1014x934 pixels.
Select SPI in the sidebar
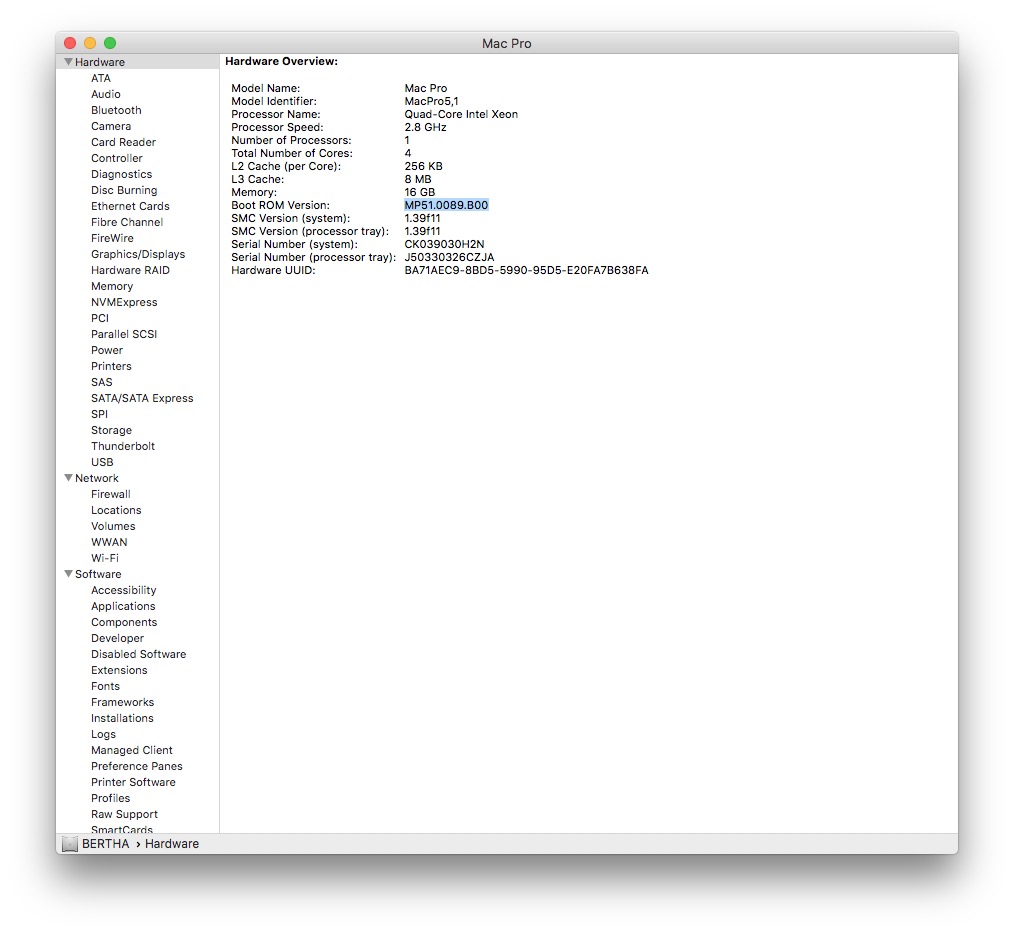(x=99, y=415)
